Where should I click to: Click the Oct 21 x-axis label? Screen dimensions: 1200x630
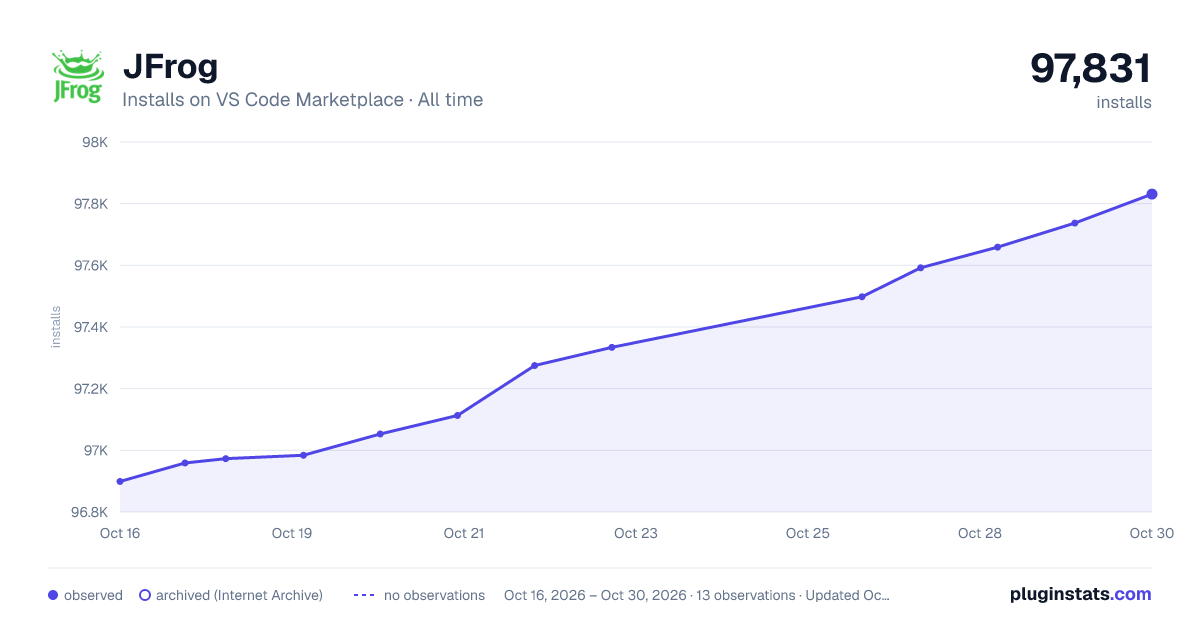coord(464,533)
